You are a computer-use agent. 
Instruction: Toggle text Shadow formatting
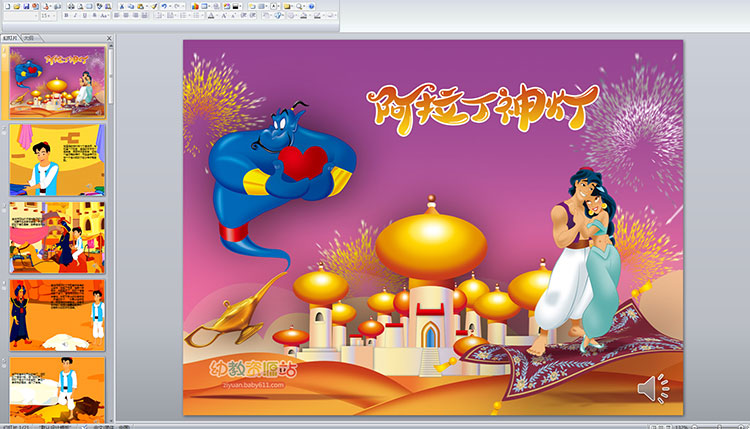click(x=94, y=15)
